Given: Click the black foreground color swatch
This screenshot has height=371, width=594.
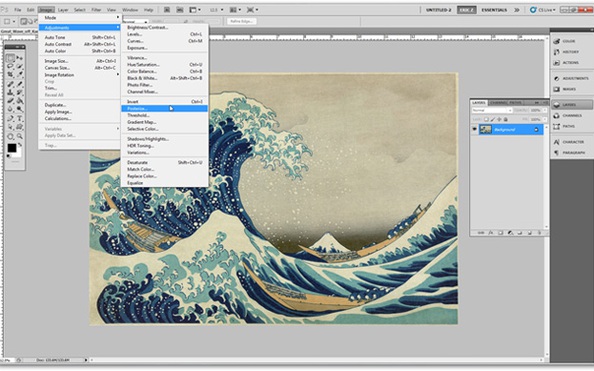Looking at the screenshot, I should click(12, 148).
